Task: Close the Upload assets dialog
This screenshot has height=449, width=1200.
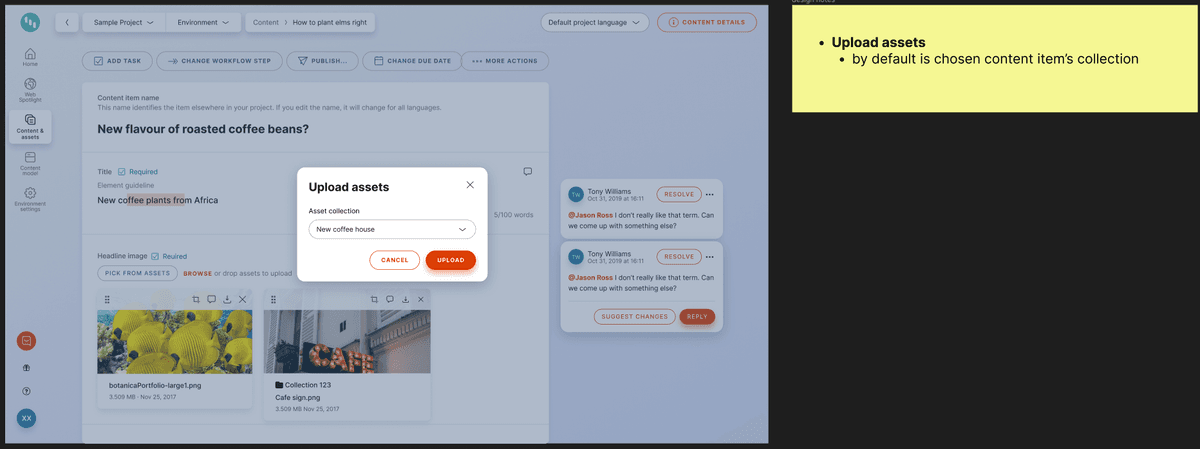Action: [470, 185]
